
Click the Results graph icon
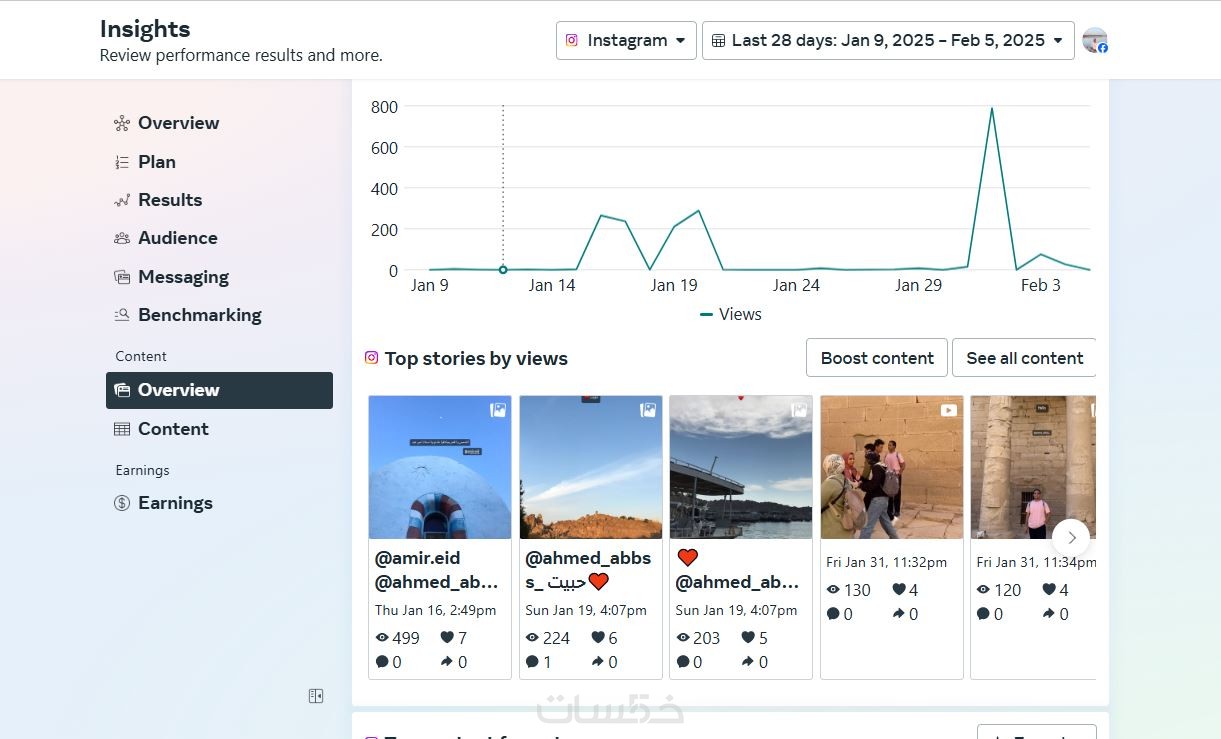122,200
